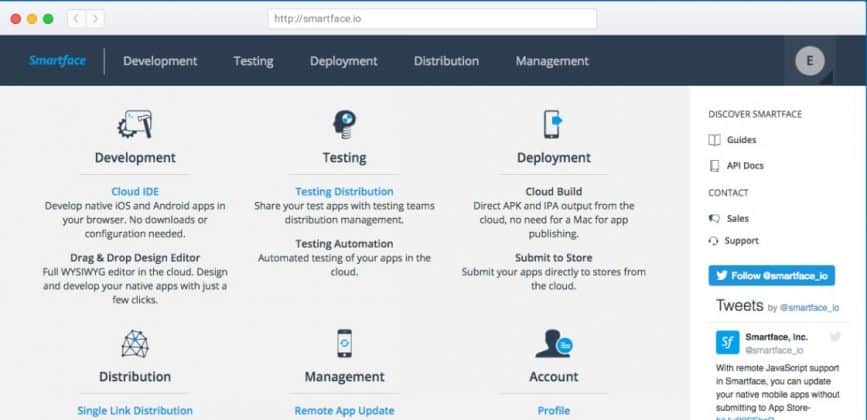Screen dimensions: 867x420
Task: Contact Sales from the sidebar
Action: [738, 217]
